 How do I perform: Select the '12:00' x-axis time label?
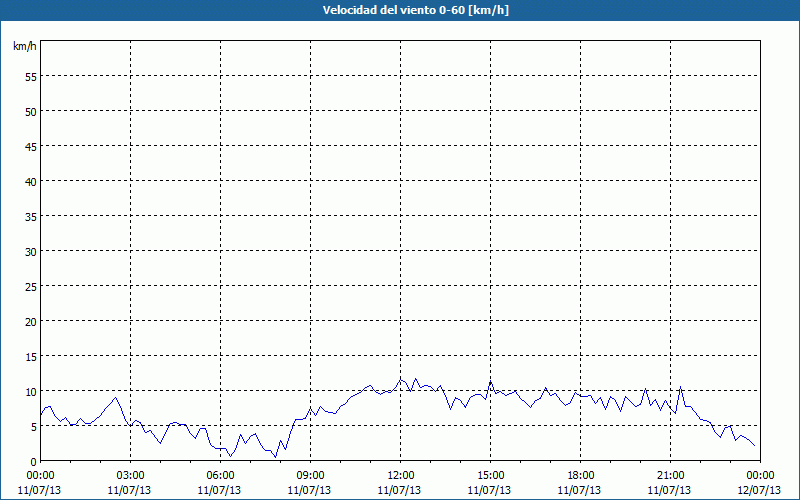click(x=401, y=476)
